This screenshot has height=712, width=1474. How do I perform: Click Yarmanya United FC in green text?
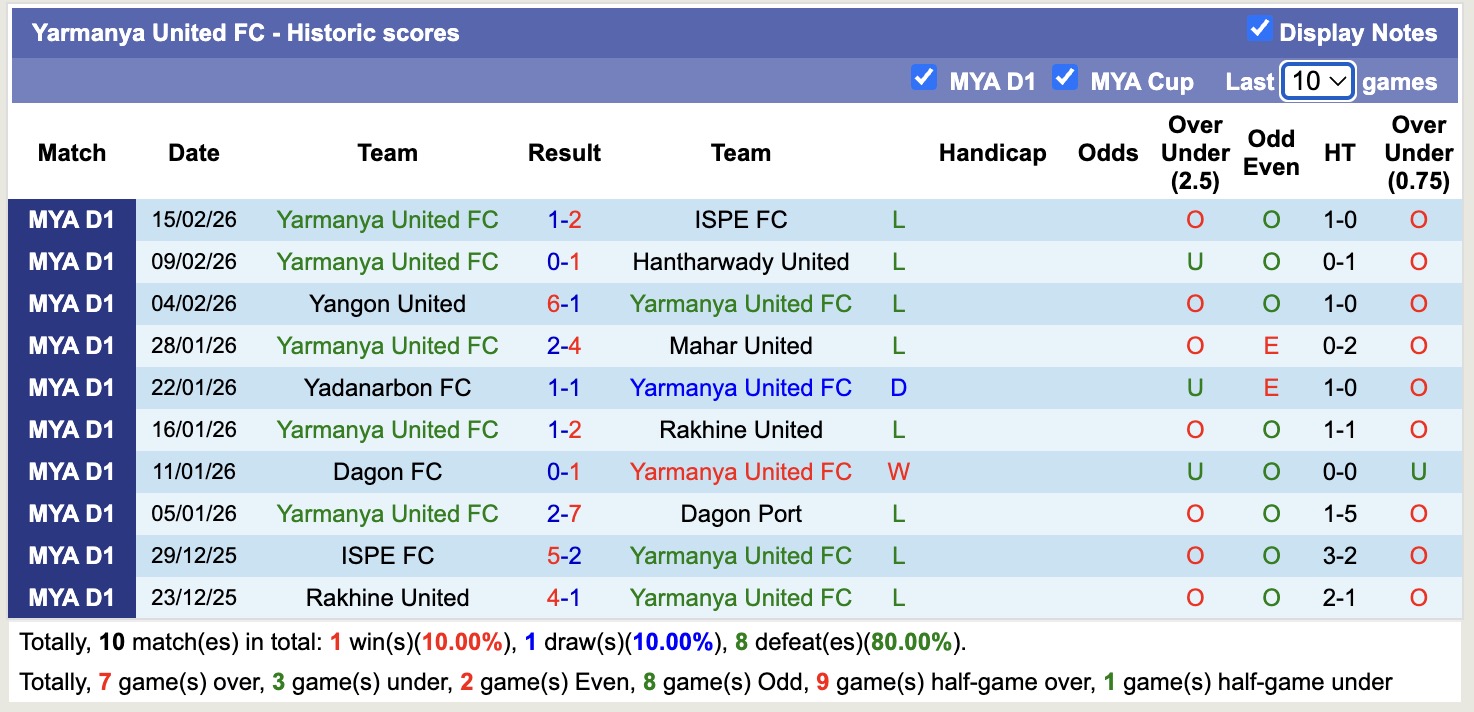tap(387, 219)
